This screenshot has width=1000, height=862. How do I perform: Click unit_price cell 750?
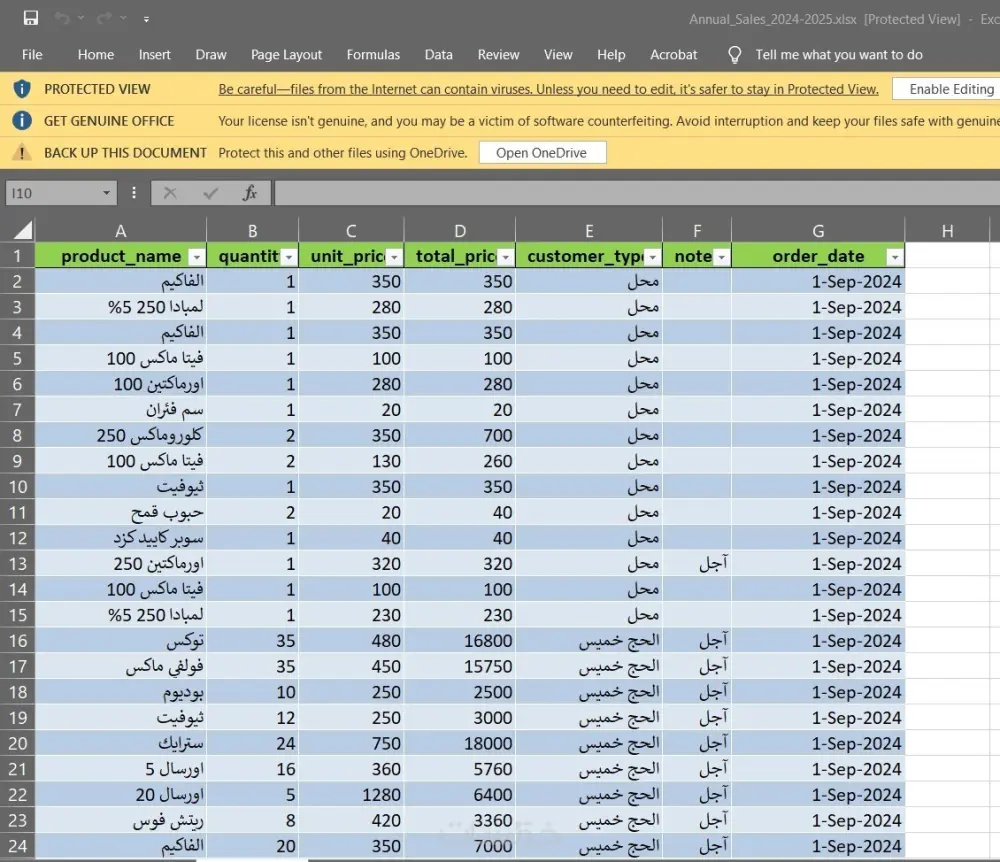click(x=351, y=743)
